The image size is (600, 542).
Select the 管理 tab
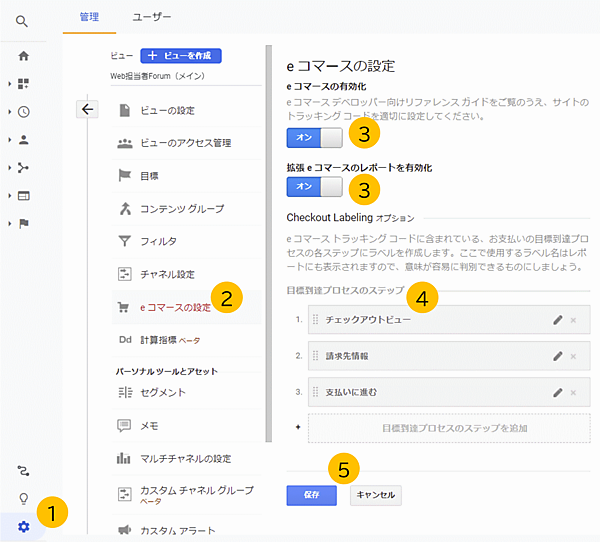click(89, 17)
